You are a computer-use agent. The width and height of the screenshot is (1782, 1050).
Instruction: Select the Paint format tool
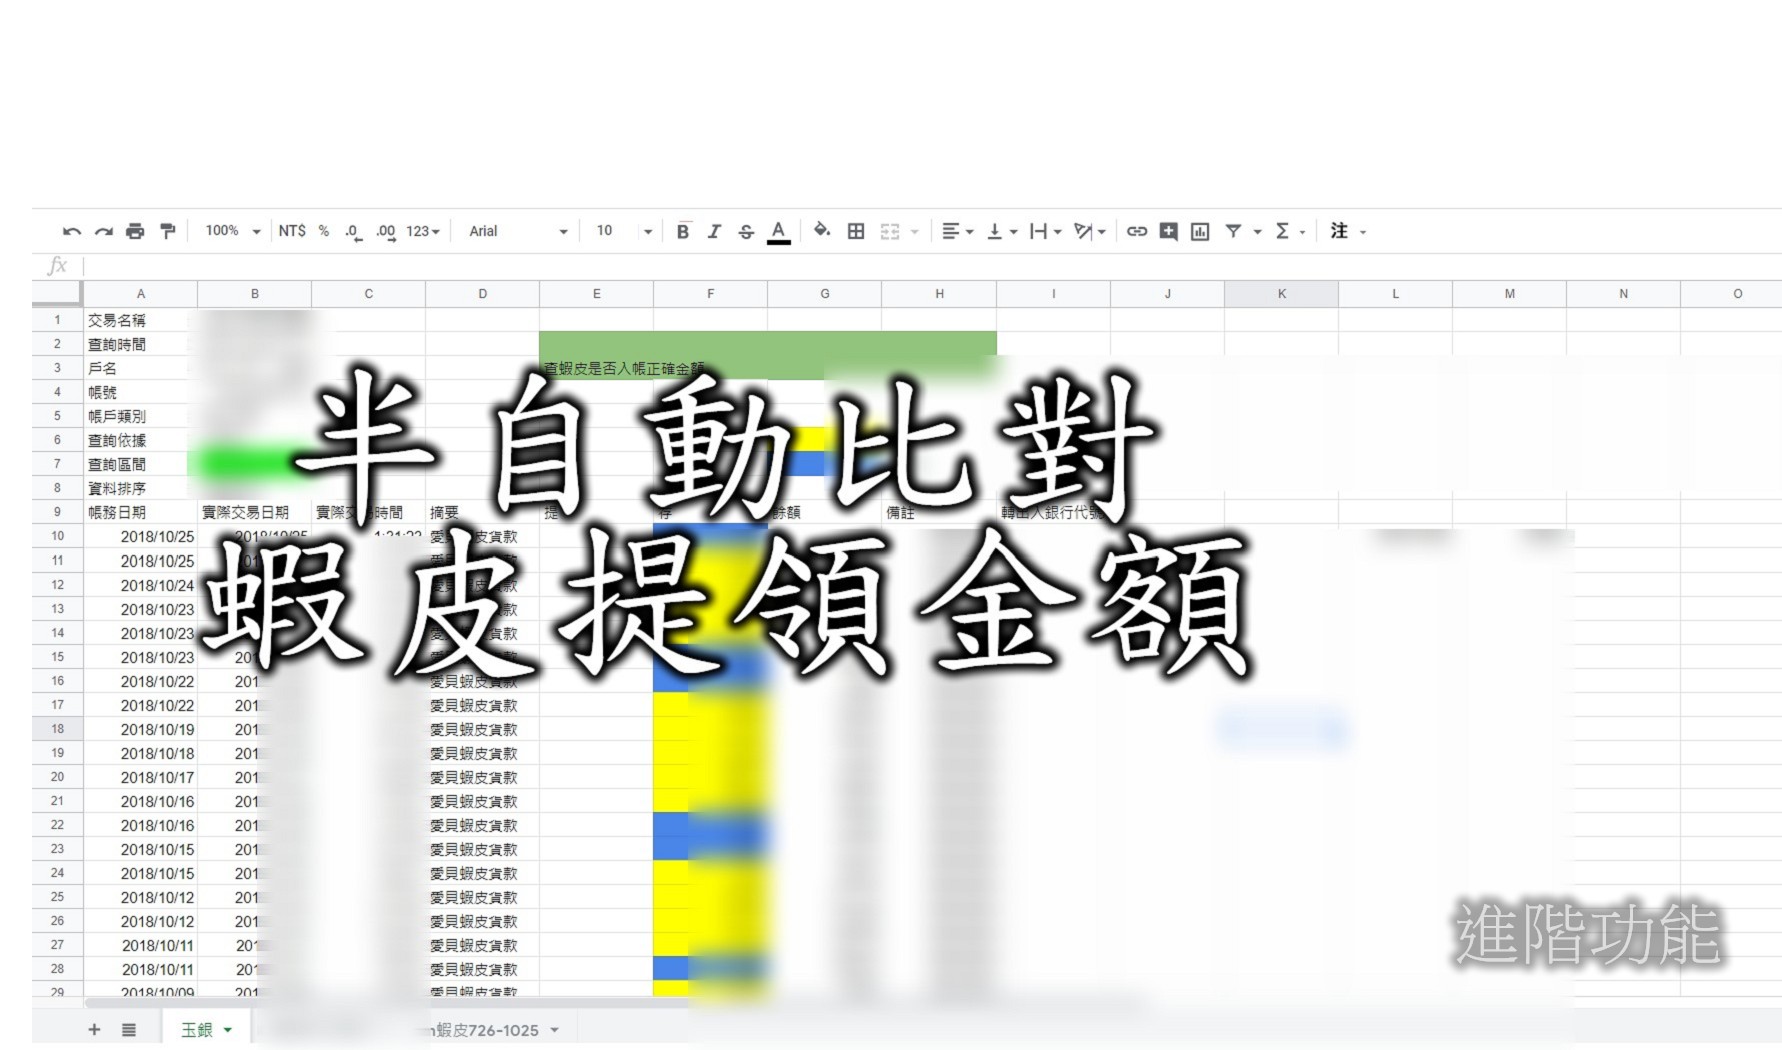[x=168, y=230]
